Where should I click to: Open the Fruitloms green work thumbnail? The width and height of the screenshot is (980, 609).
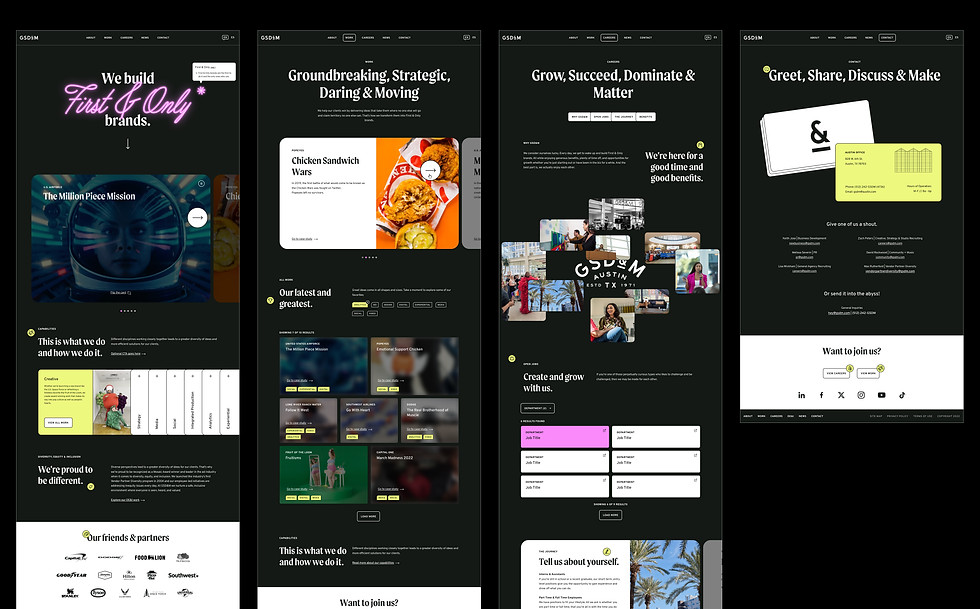pyautogui.click(x=324, y=475)
